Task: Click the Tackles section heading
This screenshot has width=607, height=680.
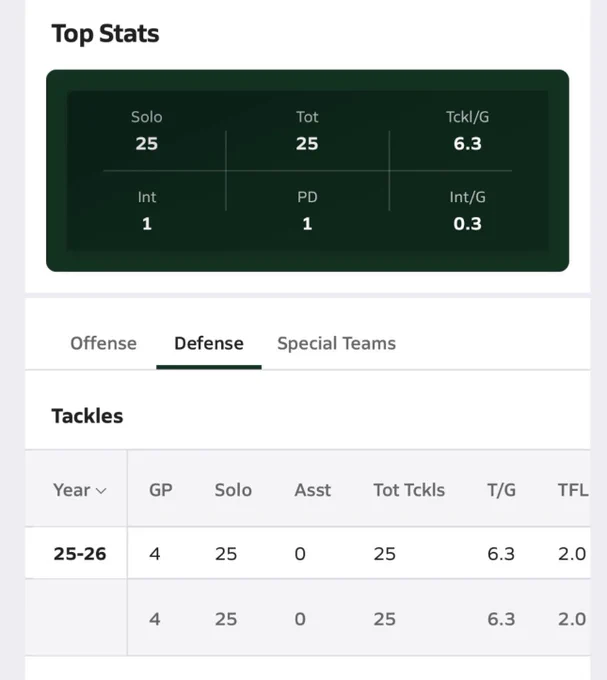Action: point(87,416)
